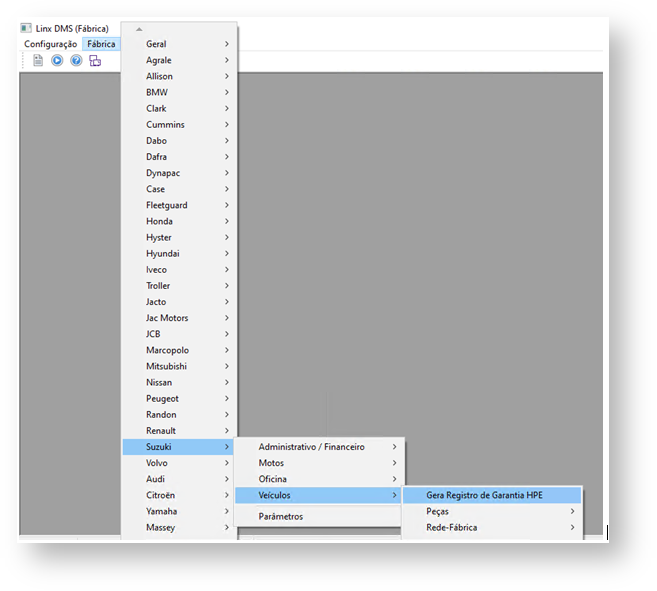Open the Fábrica menu
The height and width of the screenshot is (591, 657).
pyautogui.click(x=101, y=44)
